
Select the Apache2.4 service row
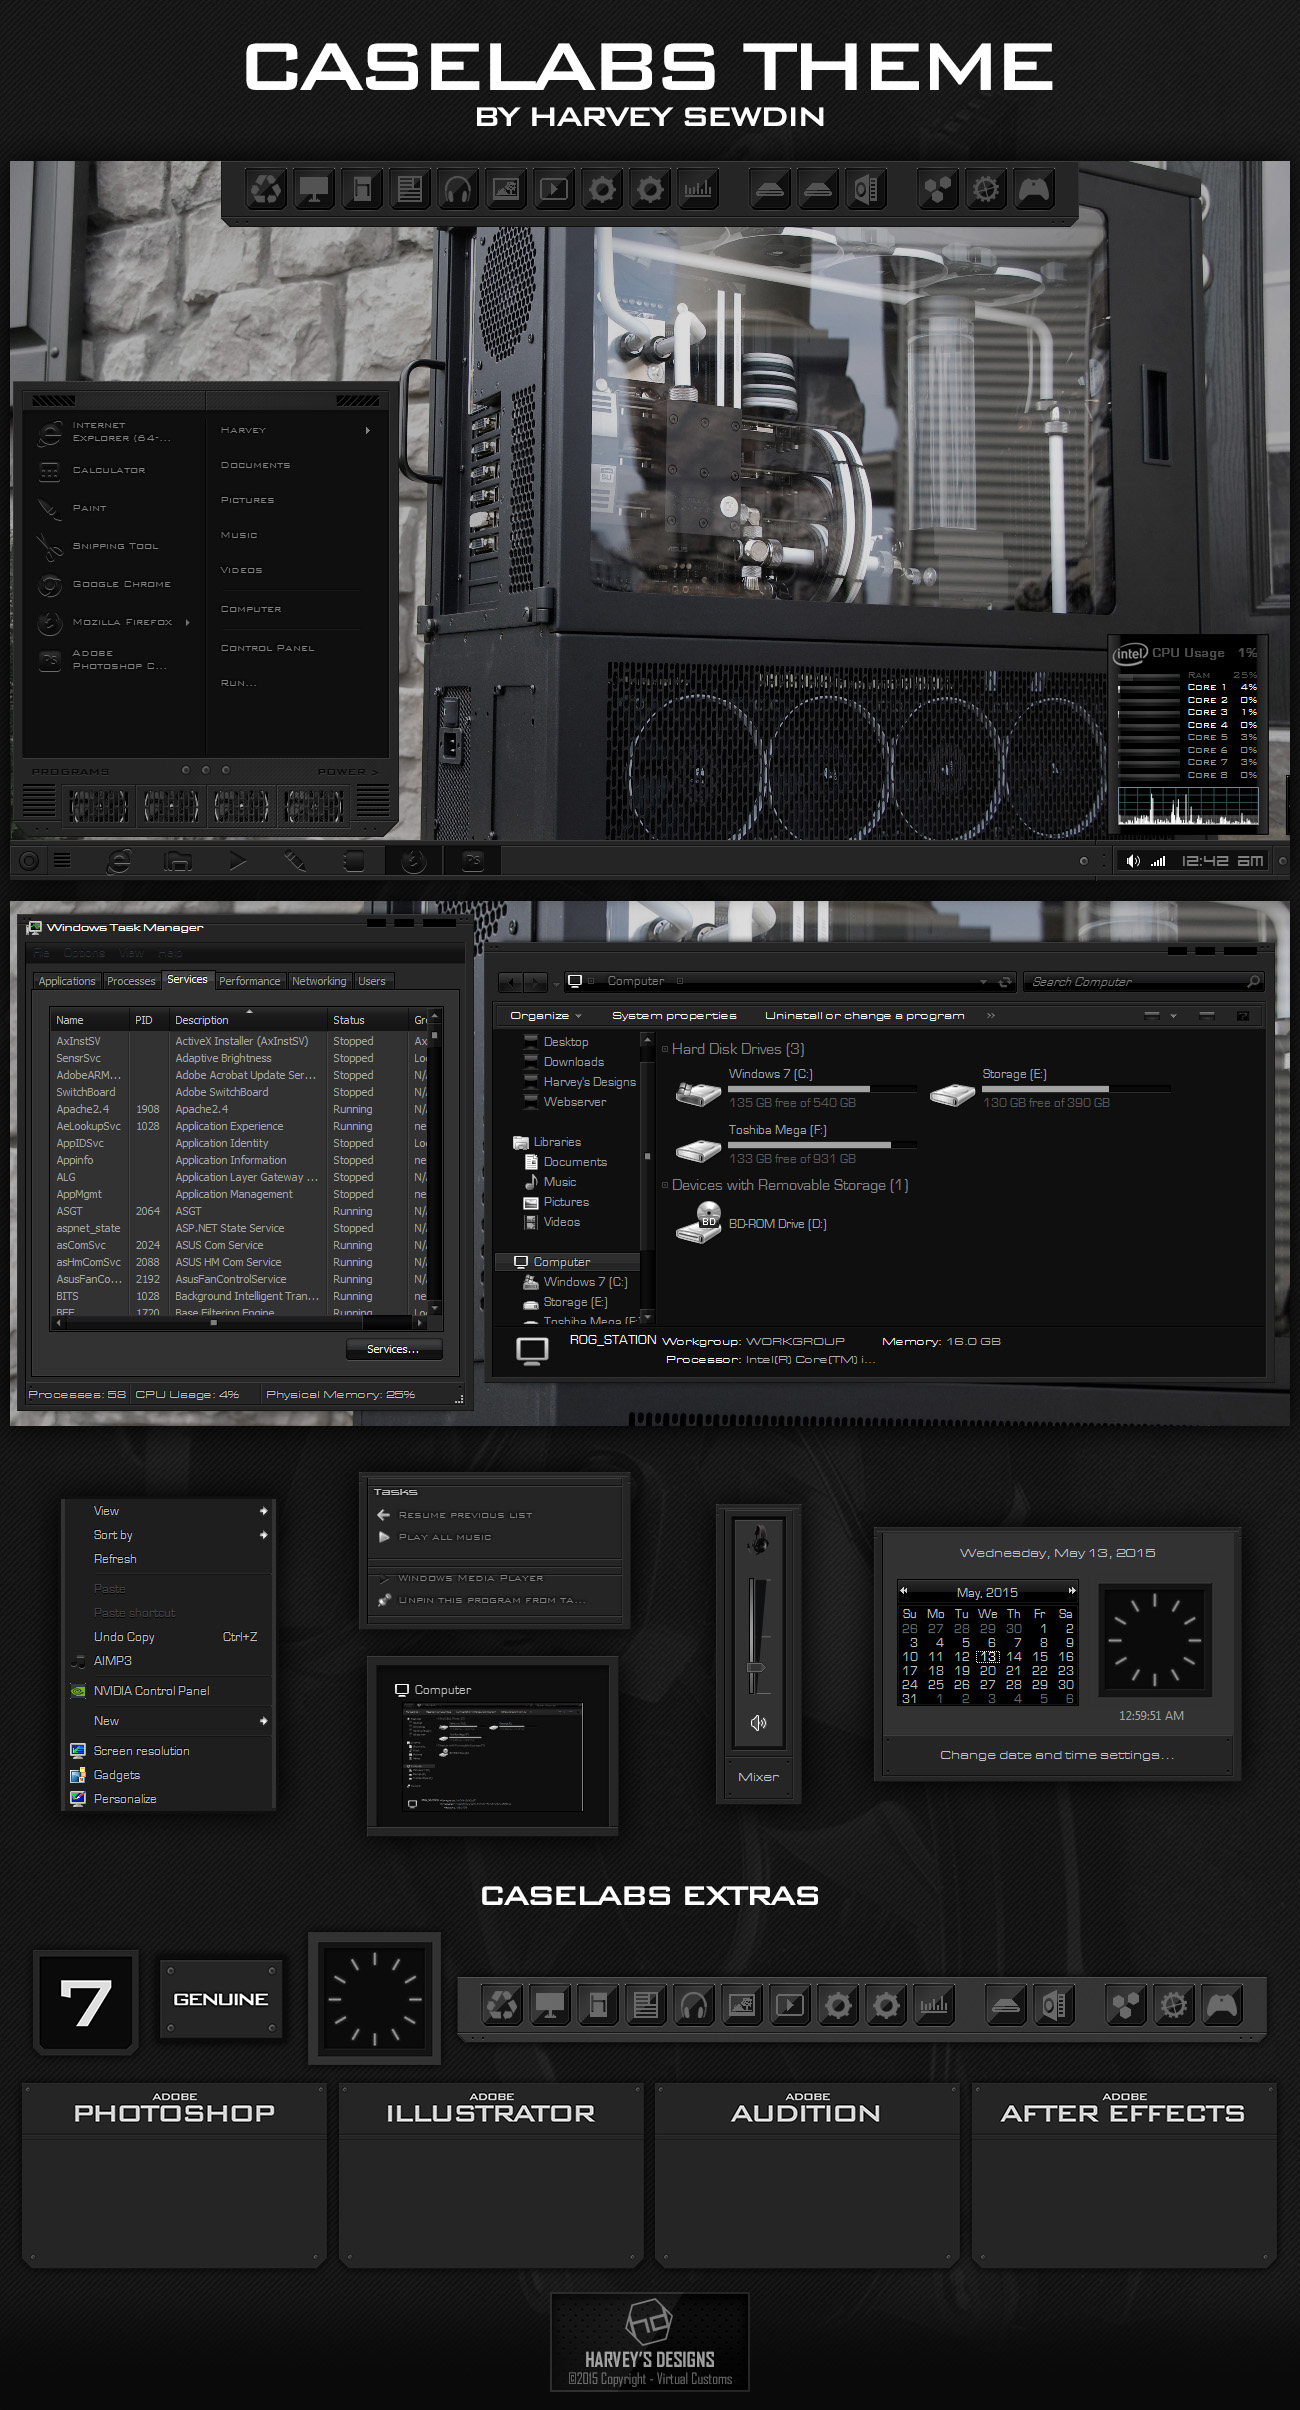[238, 1109]
